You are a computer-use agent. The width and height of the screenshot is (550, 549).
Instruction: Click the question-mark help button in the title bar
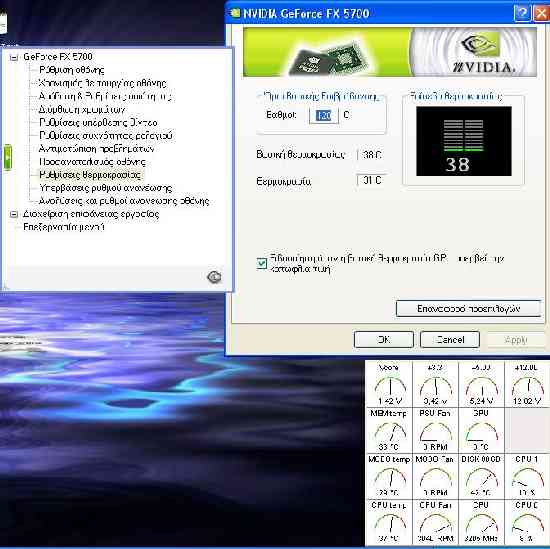[x=522, y=13]
